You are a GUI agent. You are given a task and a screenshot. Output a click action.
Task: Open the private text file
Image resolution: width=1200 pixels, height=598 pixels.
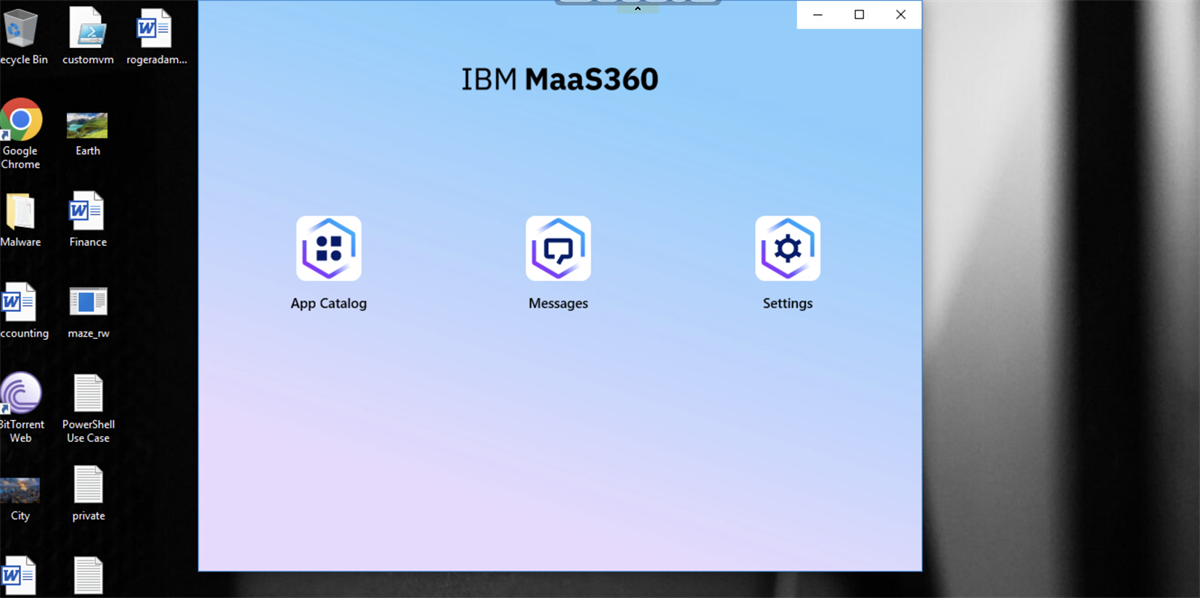[88, 485]
